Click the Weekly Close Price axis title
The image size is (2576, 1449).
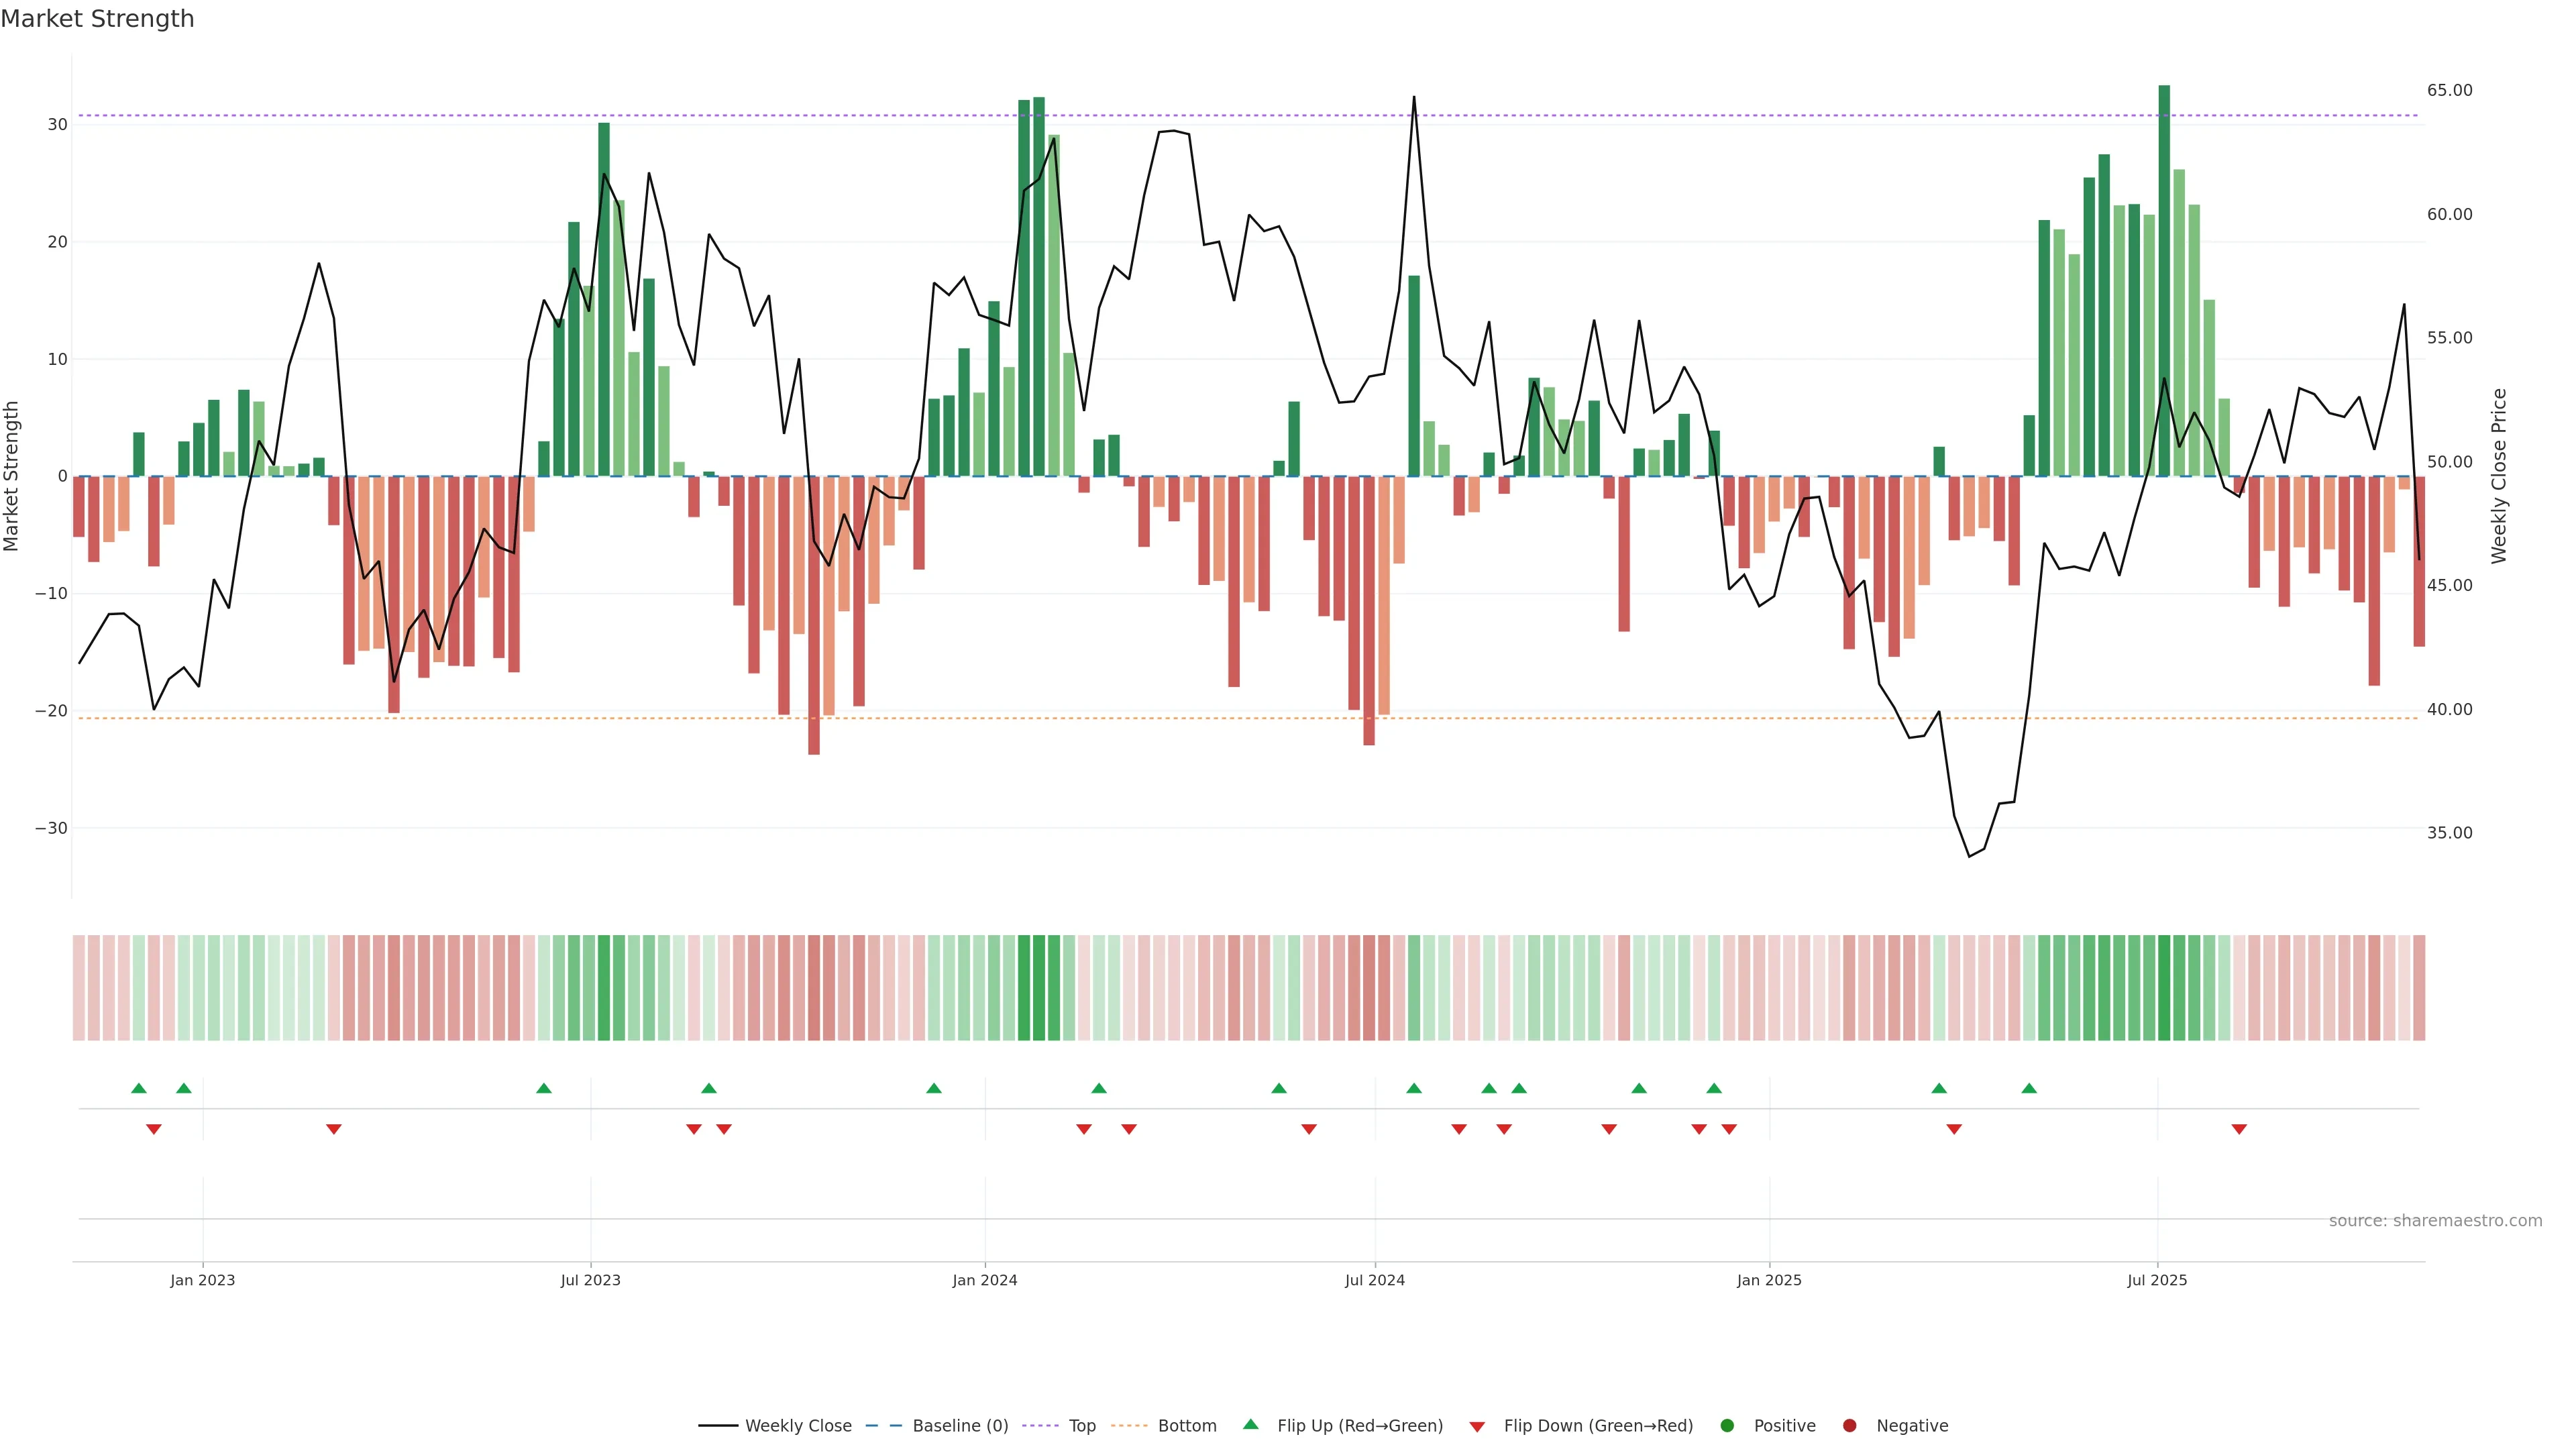tap(2499, 476)
